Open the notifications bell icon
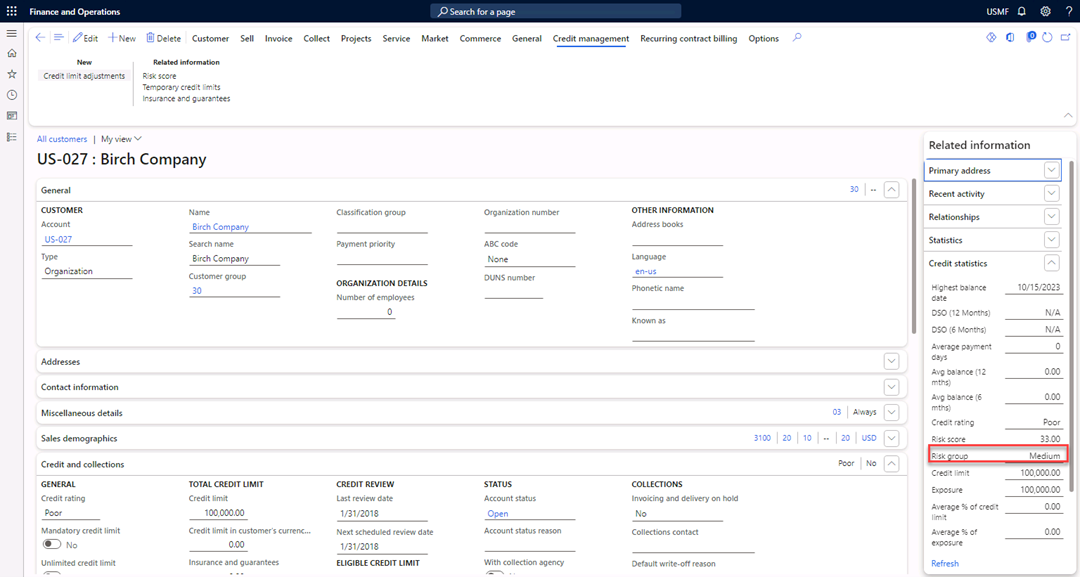The width and height of the screenshot is (1080, 577). pos(1022,11)
